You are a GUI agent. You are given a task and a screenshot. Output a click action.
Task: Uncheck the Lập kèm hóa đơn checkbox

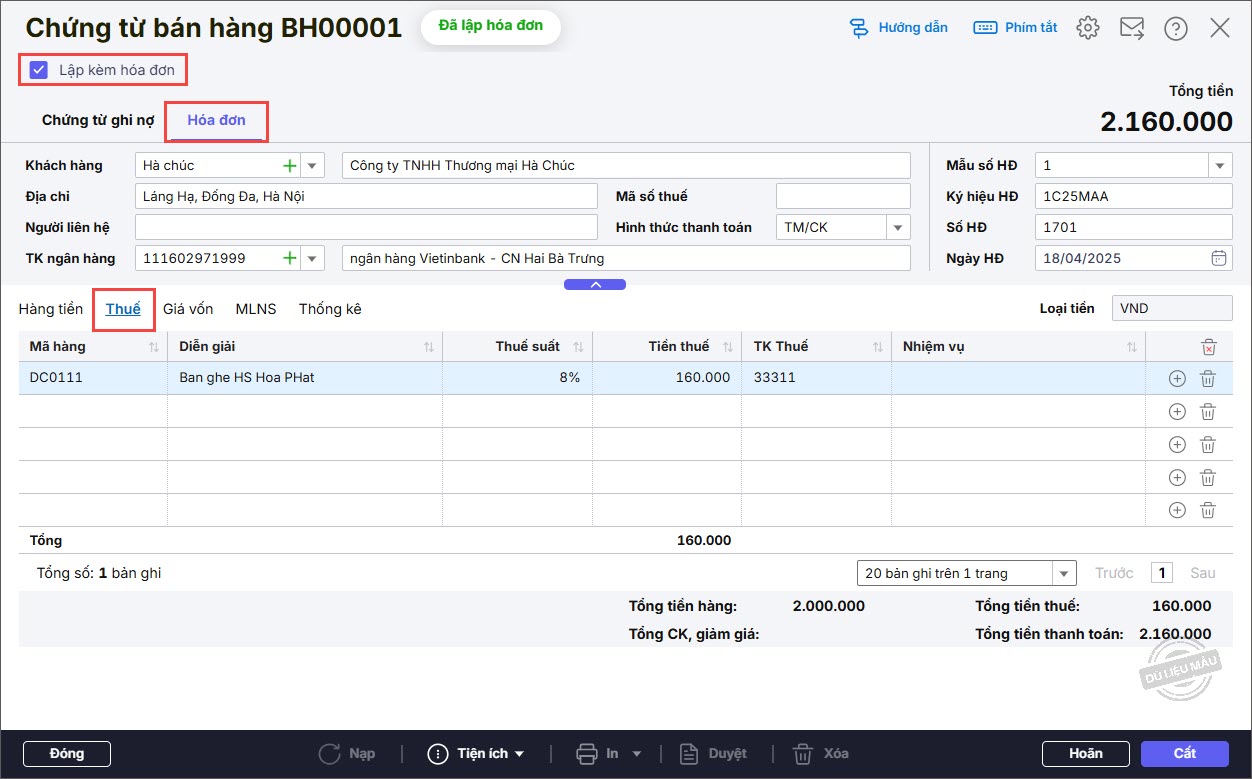tap(39, 70)
